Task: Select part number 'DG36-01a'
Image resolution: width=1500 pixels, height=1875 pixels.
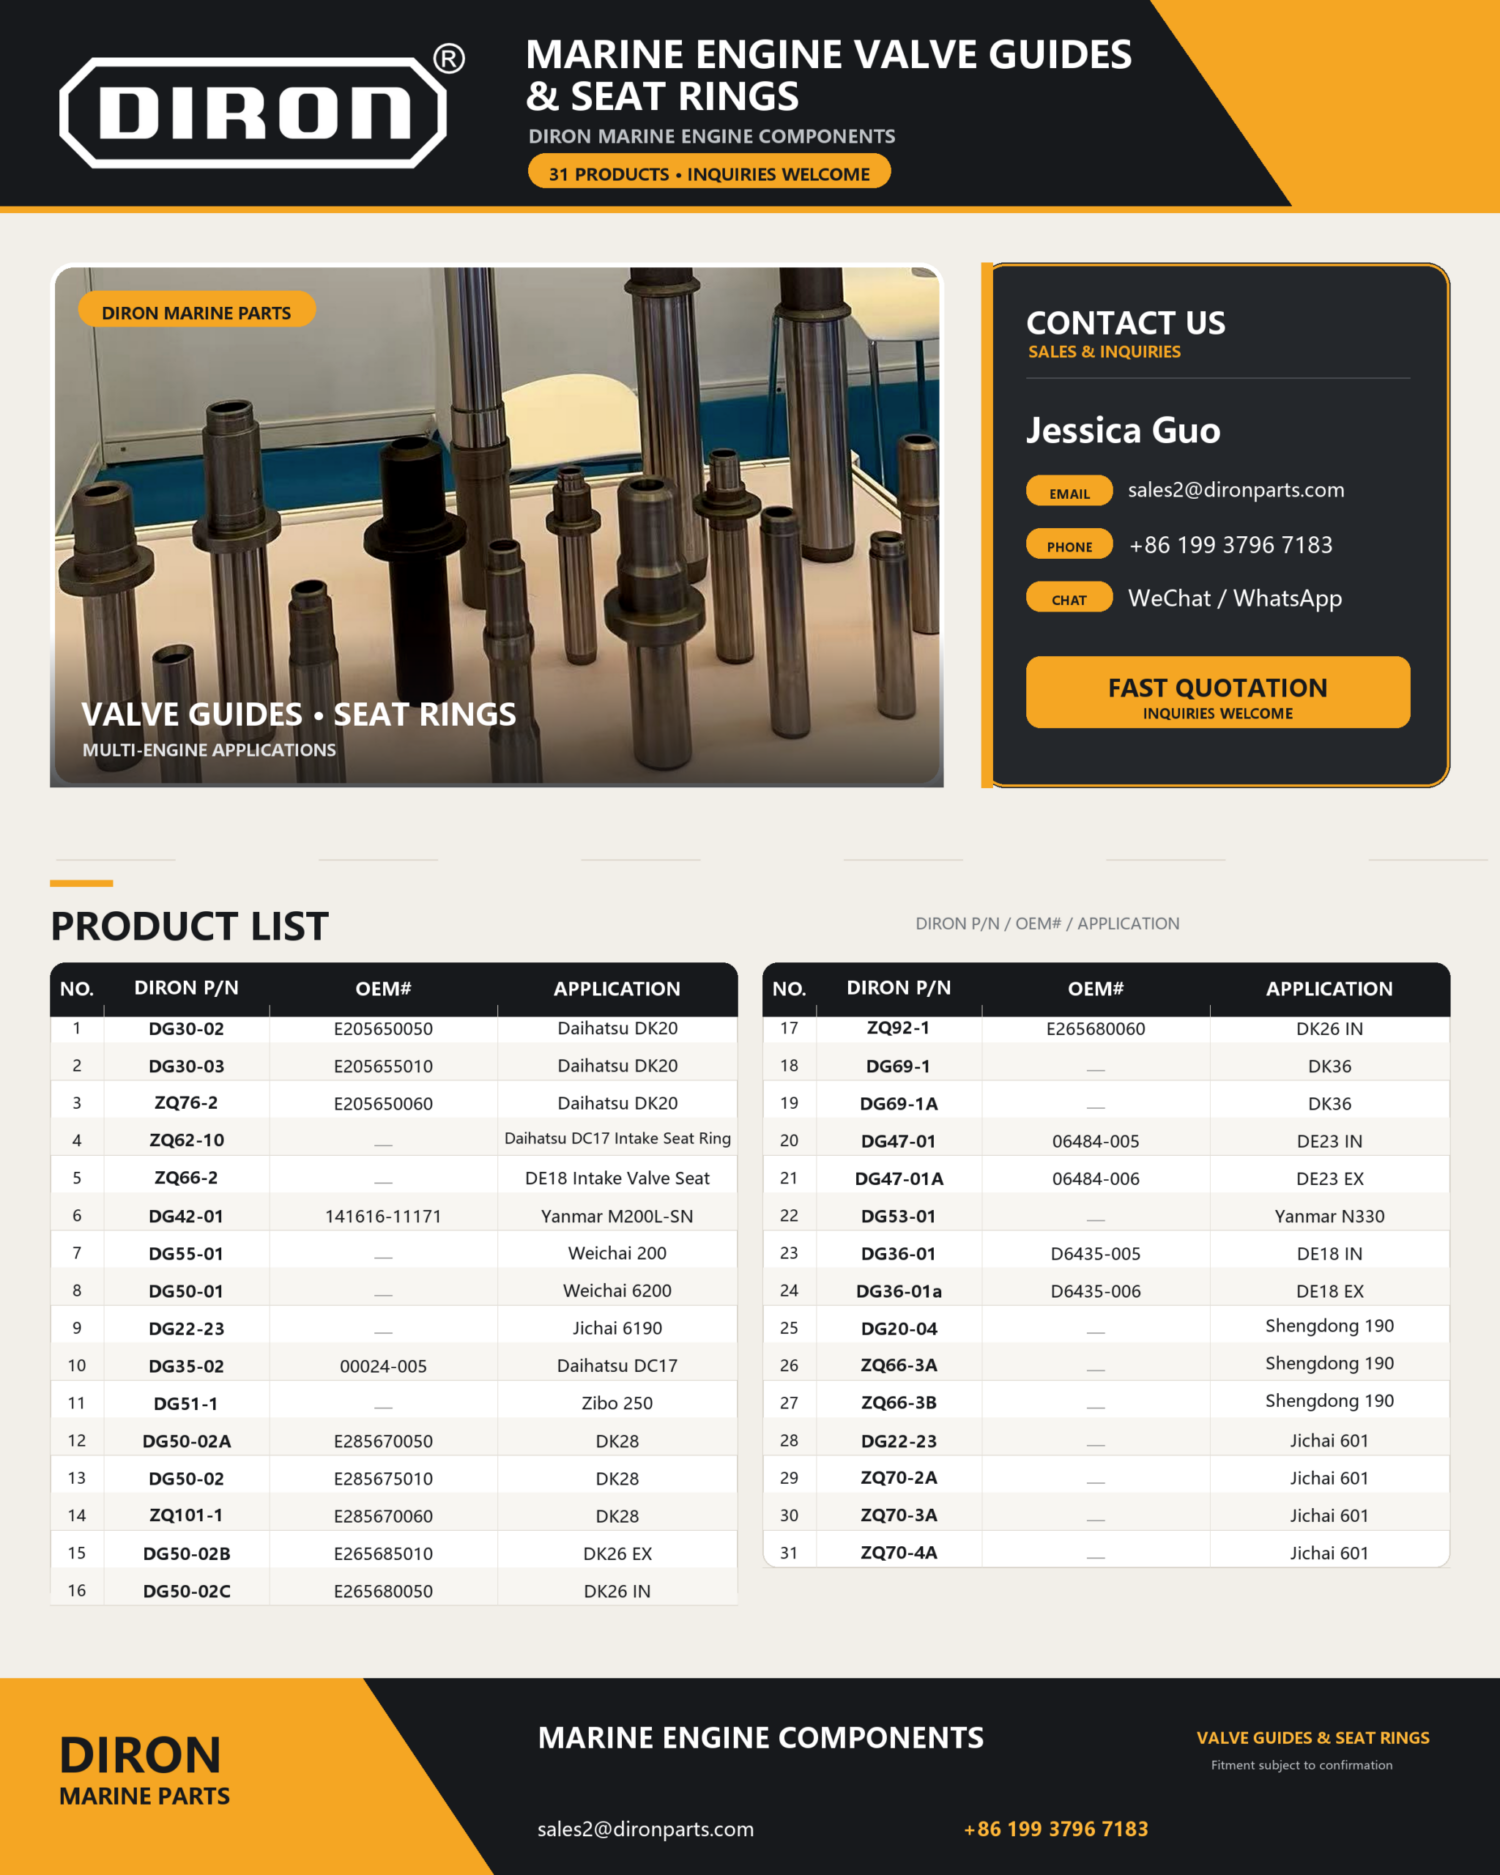Action: coord(898,1291)
